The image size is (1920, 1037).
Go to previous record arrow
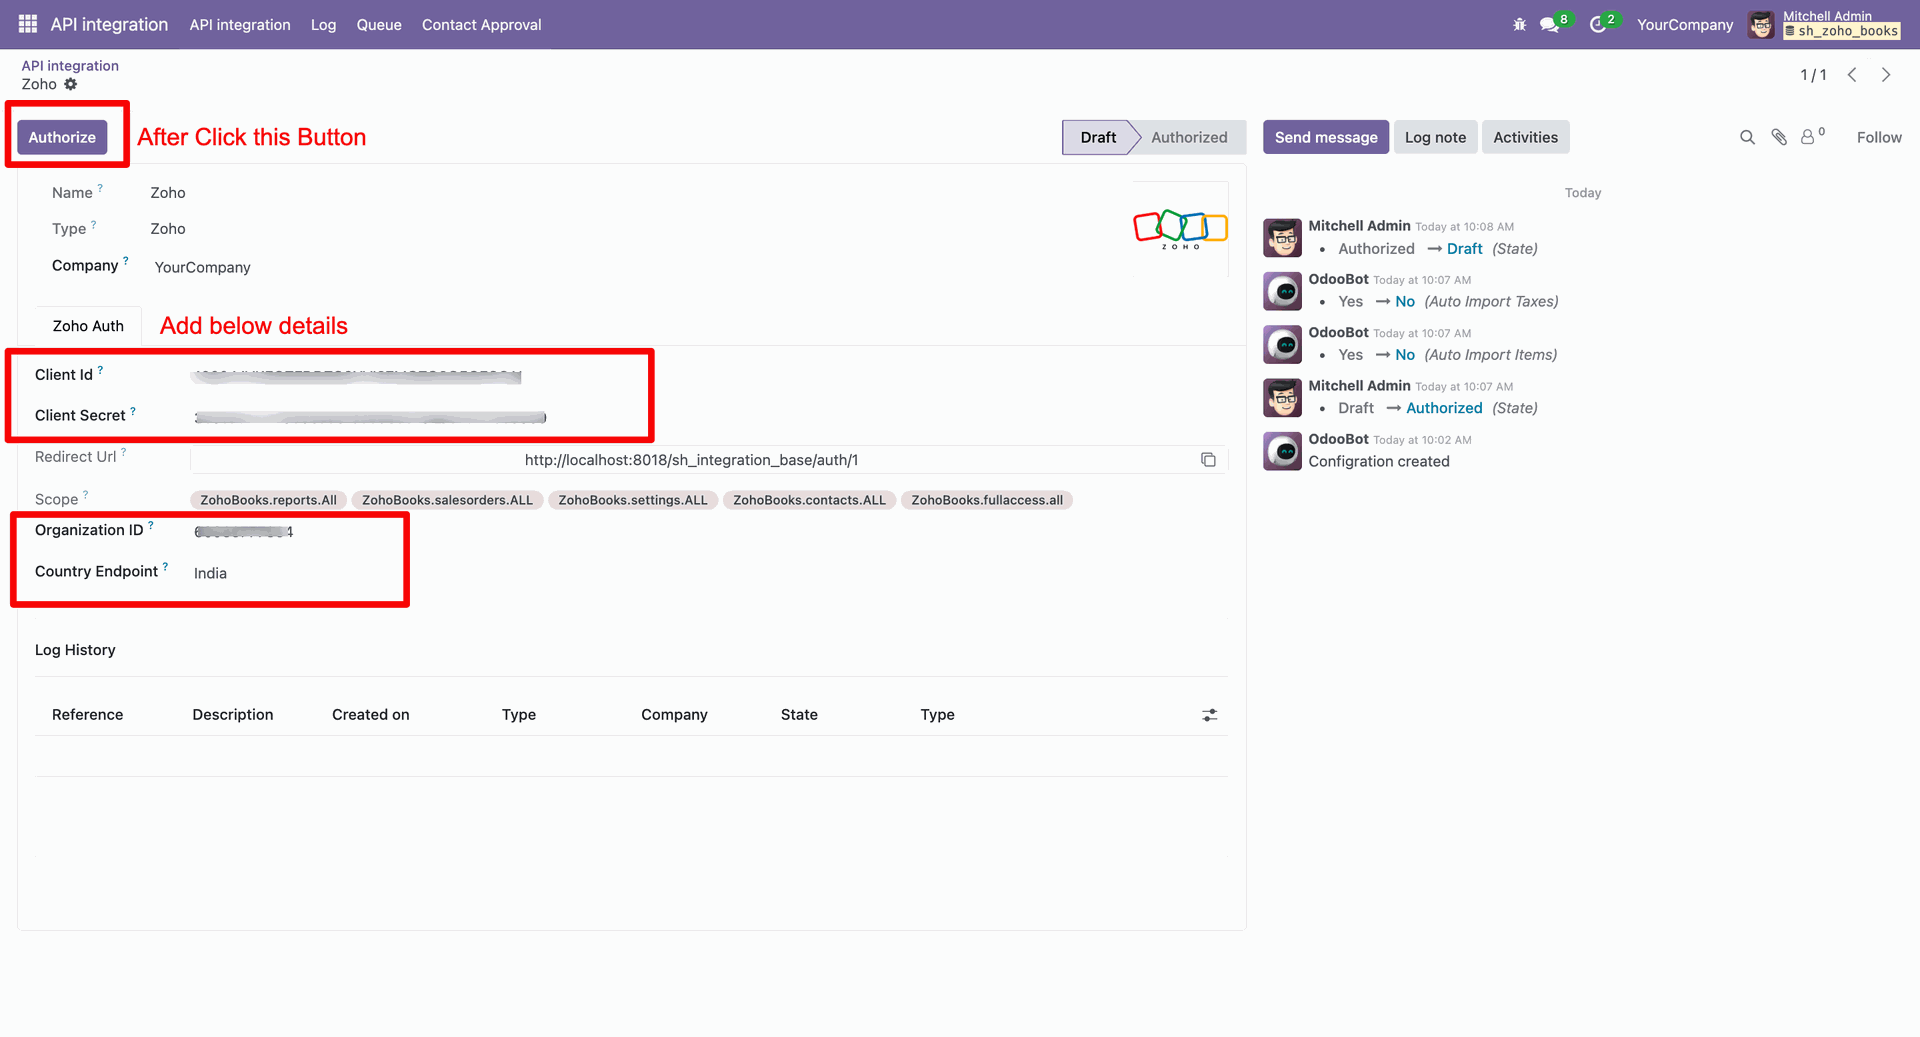[x=1852, y=75]
